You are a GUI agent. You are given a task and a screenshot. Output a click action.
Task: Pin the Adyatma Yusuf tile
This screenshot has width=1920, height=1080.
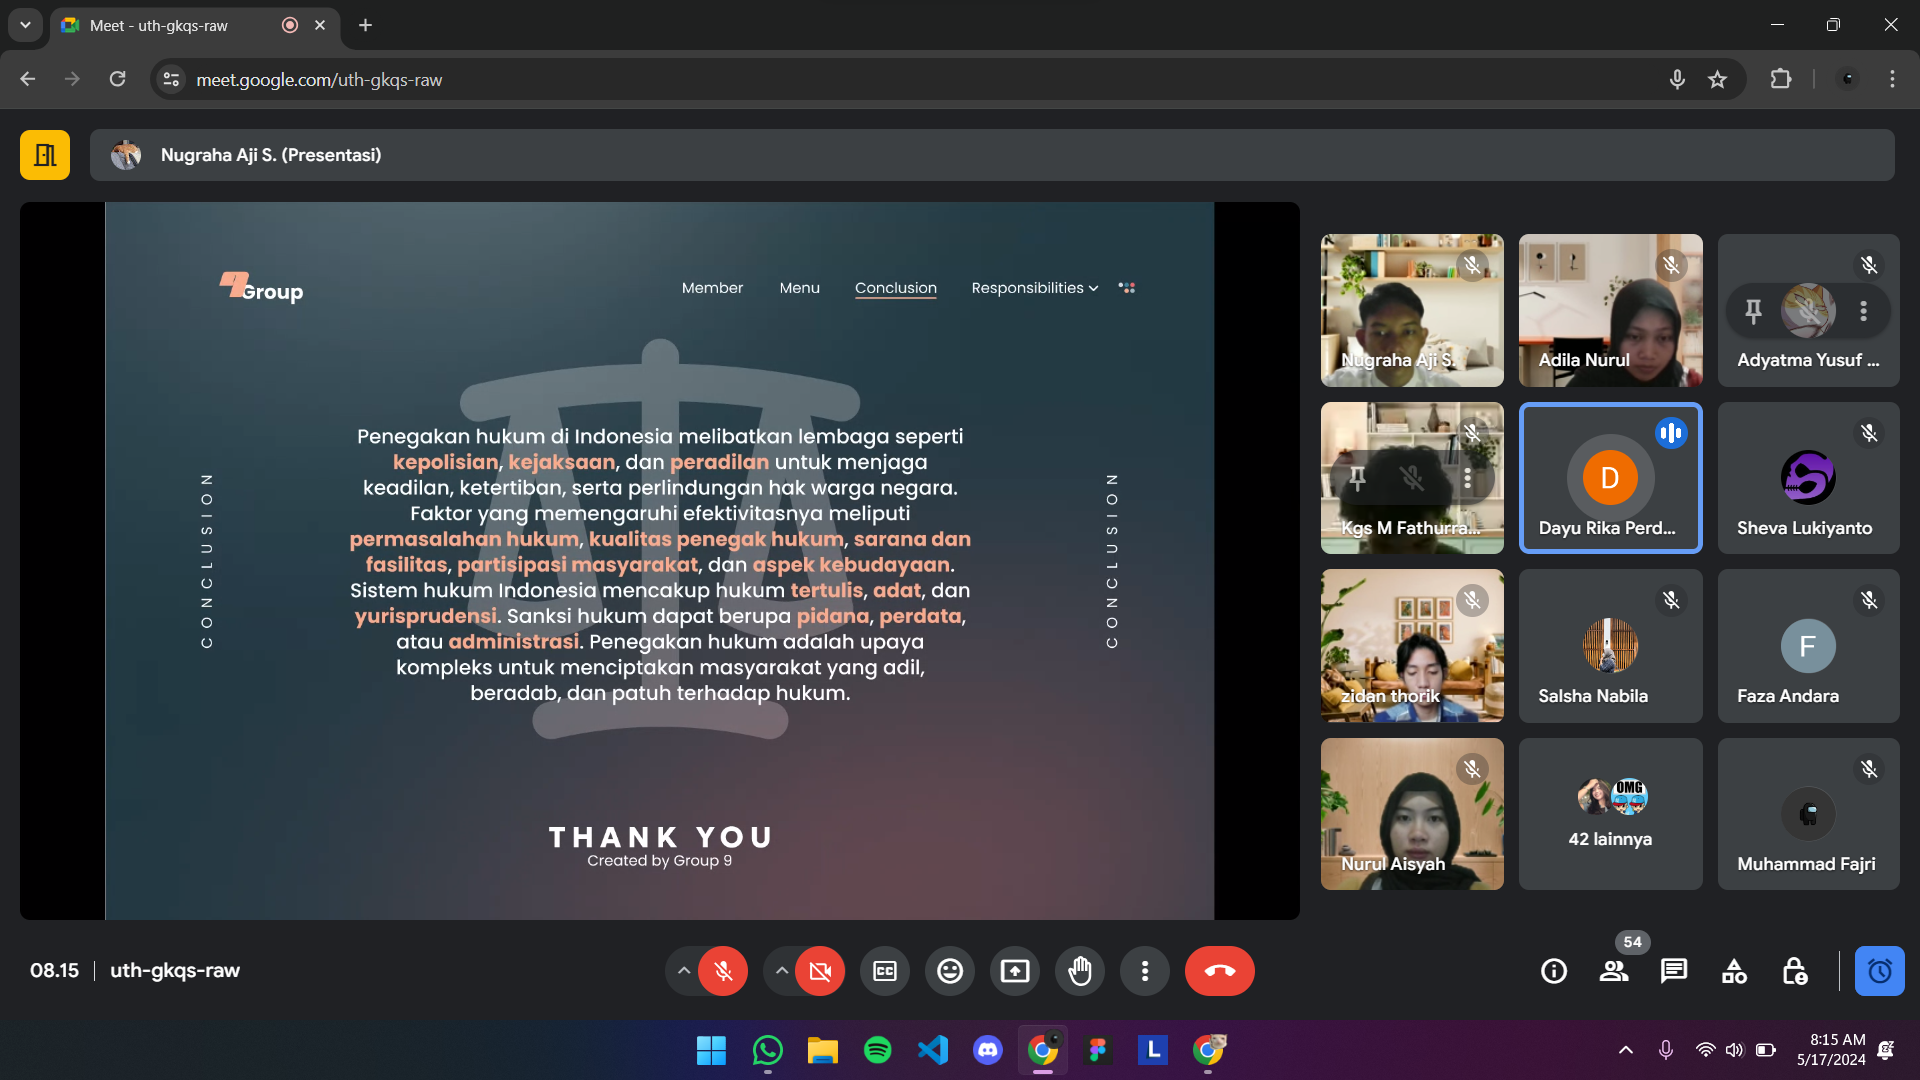point(1753,311)
